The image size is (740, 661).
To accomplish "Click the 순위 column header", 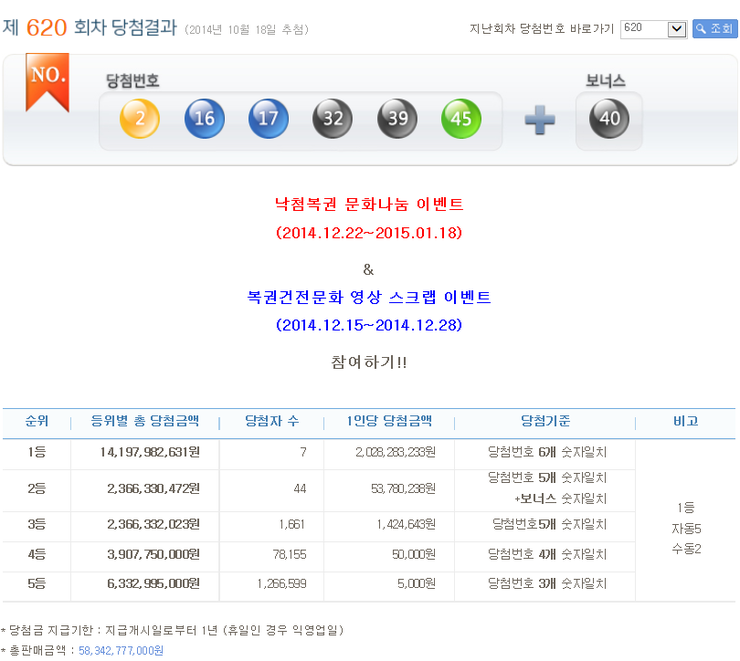I will click(x=37, y=421).
